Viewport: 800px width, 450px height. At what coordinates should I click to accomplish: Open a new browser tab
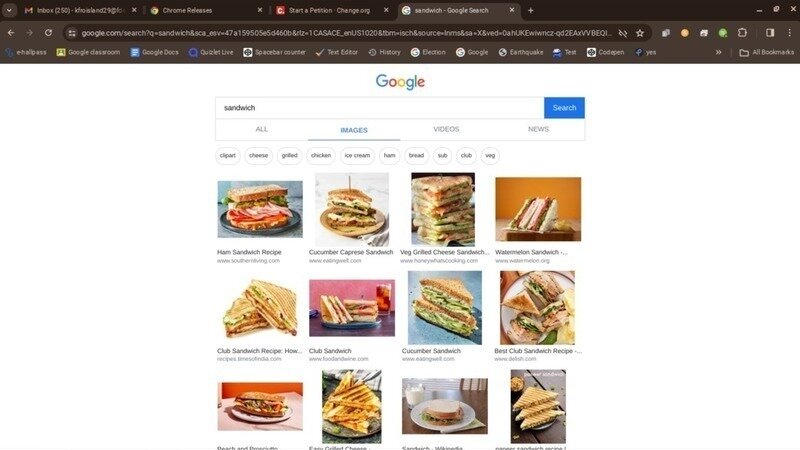click(x=531, y=10)
